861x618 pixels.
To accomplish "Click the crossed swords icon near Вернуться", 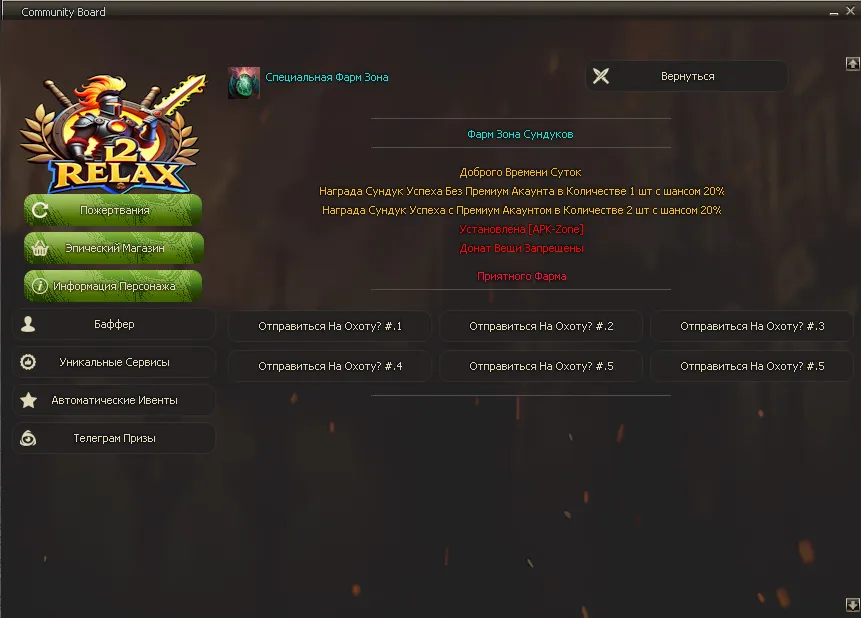I will click(601, 76).
